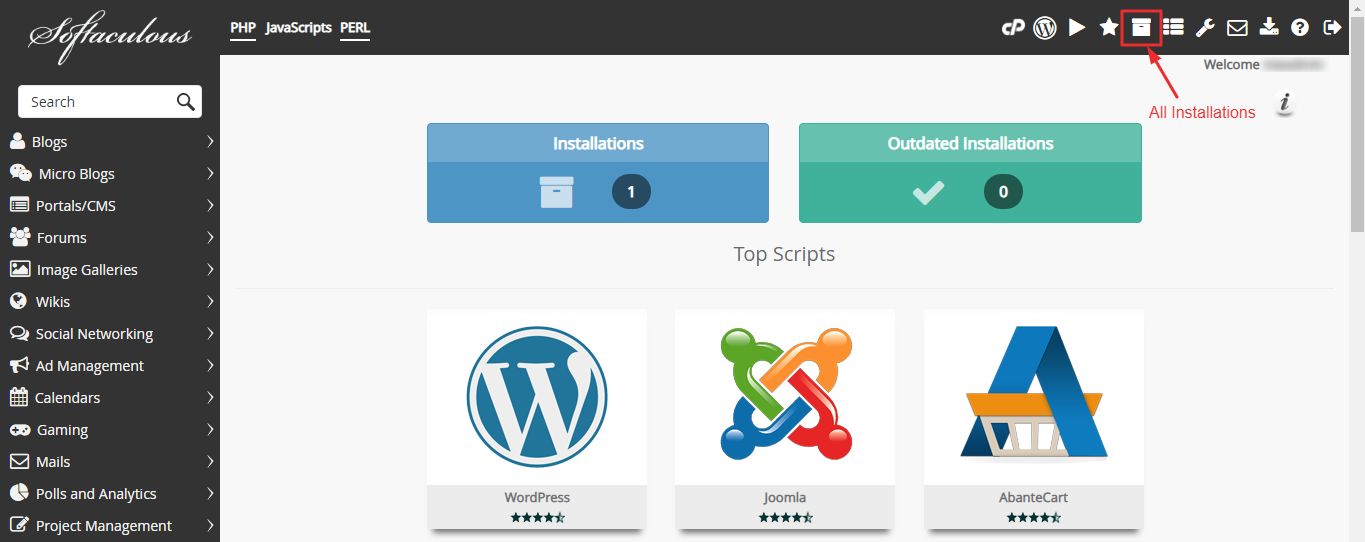The image size is (1365, 542).
Task: Expand the Forums sidebar category
Action: pyautogui.click(x=110, y=238)
